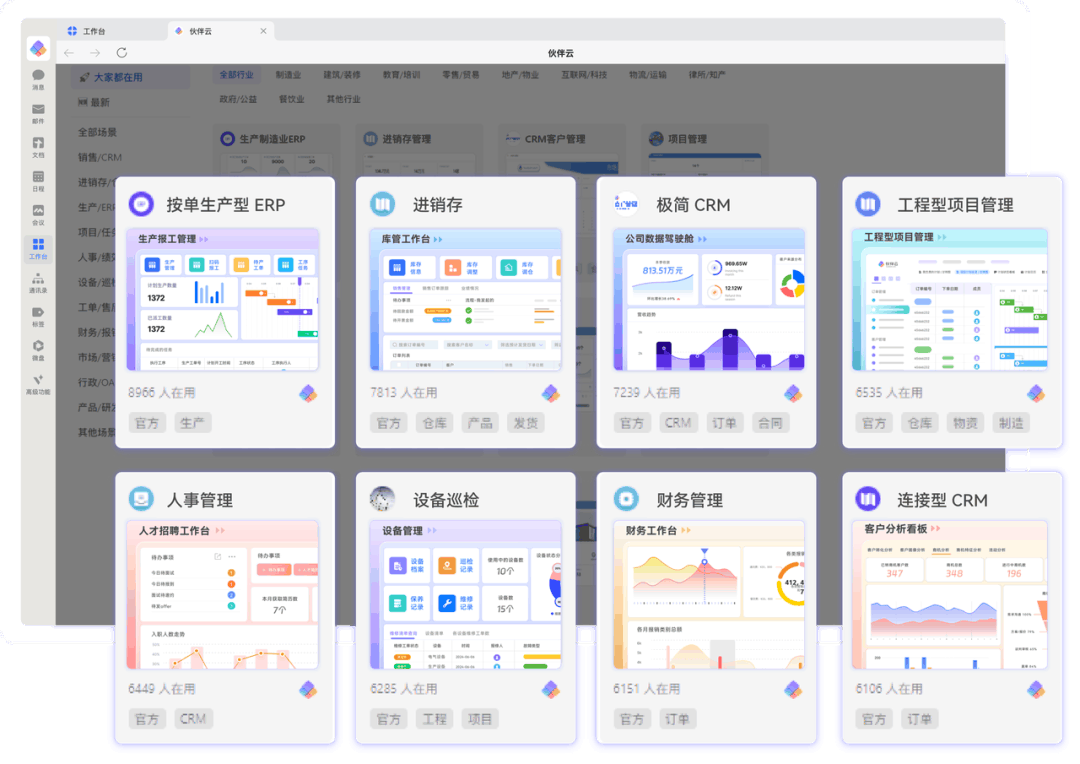Click the 合同 tag on 极简 CRM
The height and width of the screenshot is (764, 1080).
(x=769, y=423)
